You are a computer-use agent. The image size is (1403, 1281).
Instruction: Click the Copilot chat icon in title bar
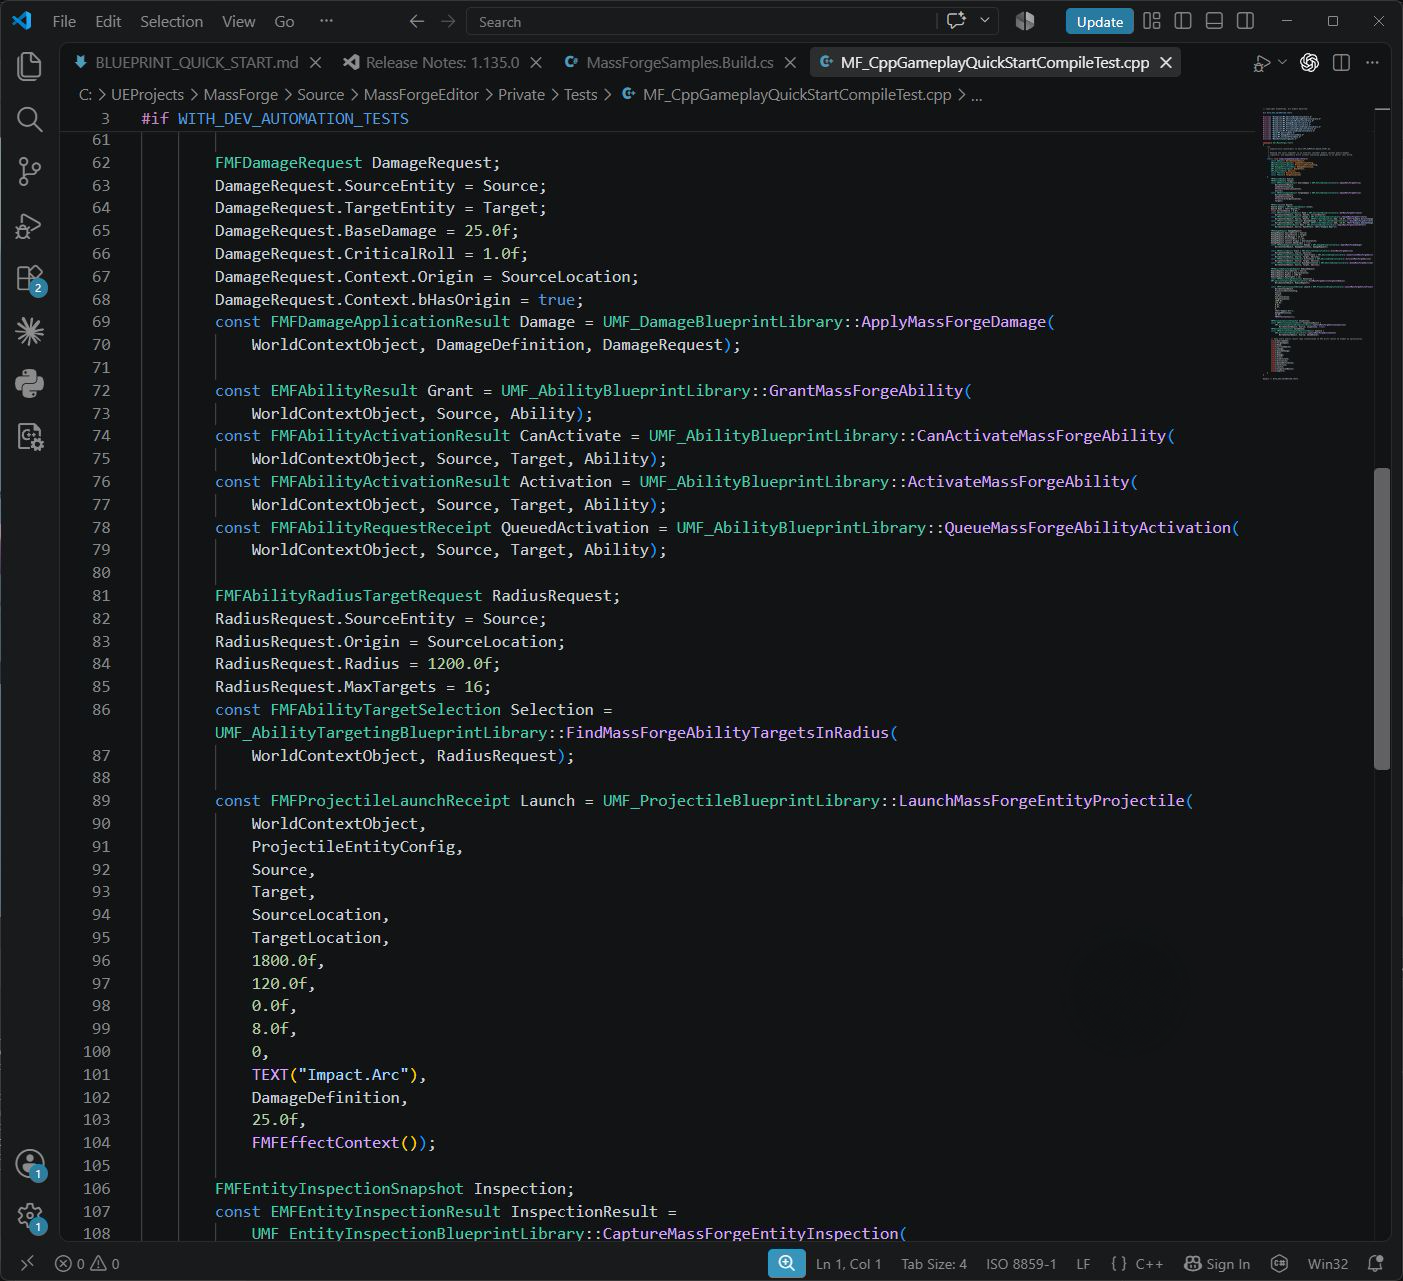[957, 21]
